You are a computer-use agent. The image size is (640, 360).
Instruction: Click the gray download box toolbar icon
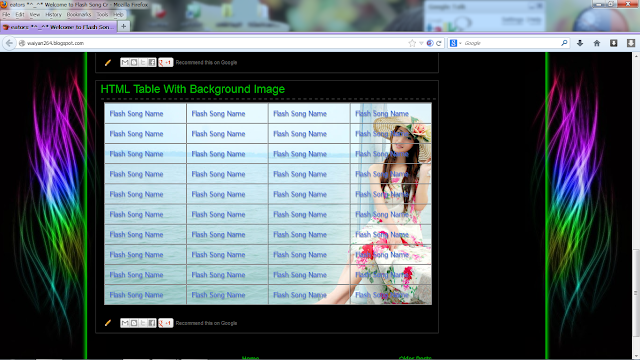pos(631,43)
